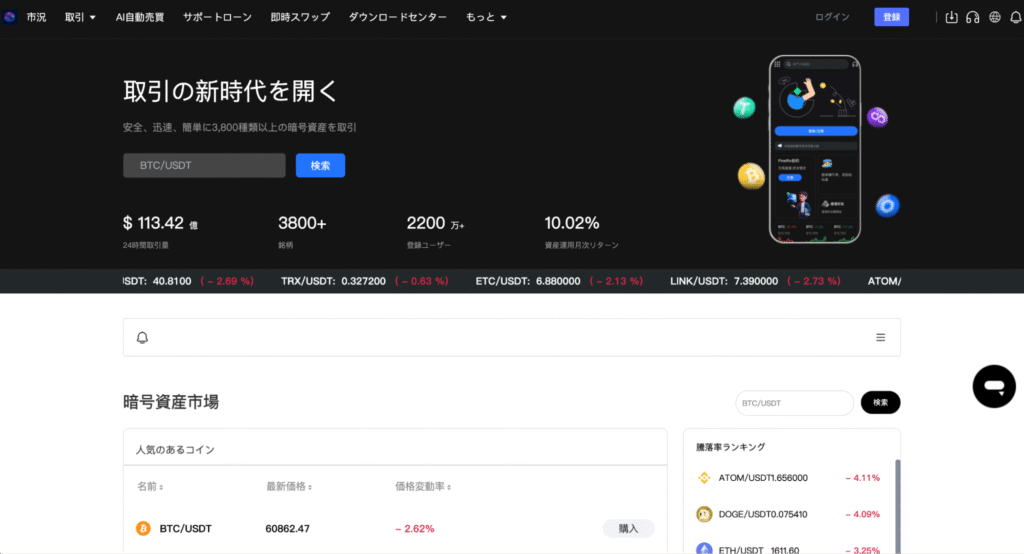Open 即時スワップ menu item
1024x554 pixels.
300,18
